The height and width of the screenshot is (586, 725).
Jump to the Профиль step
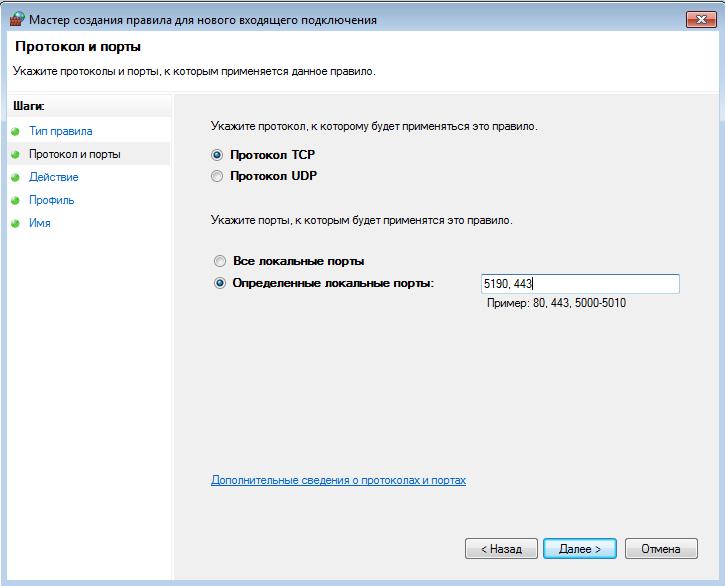coord(51,200)
